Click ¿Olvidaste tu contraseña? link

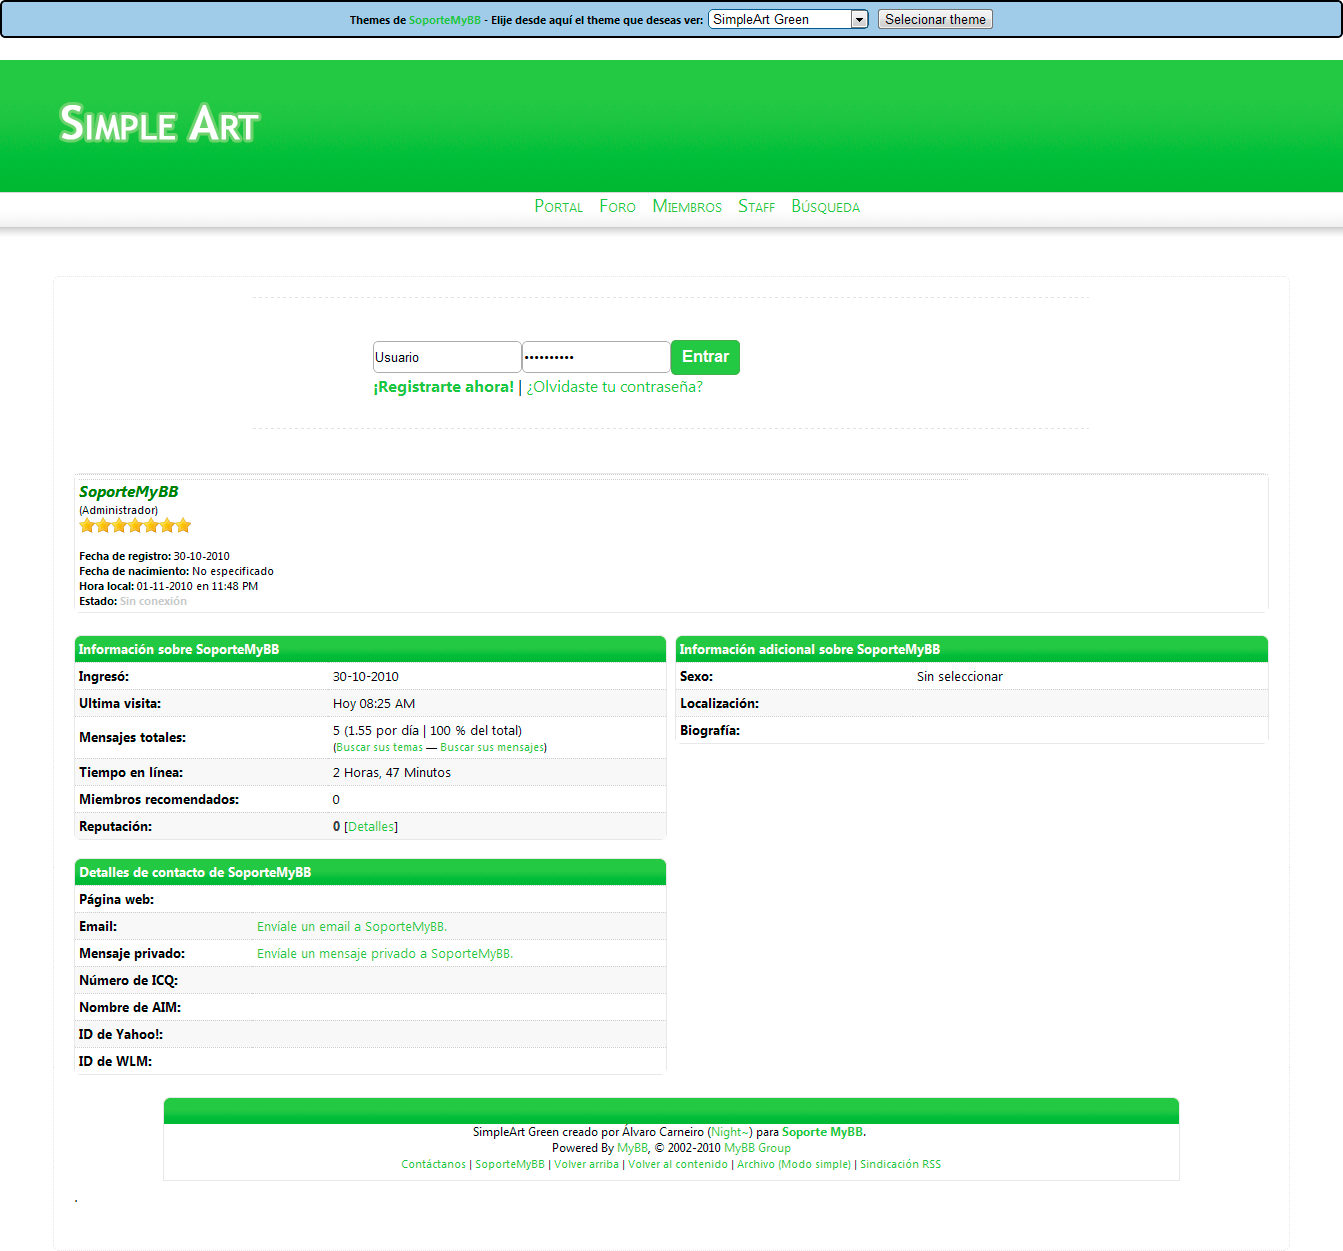click(x=614, y=387)
